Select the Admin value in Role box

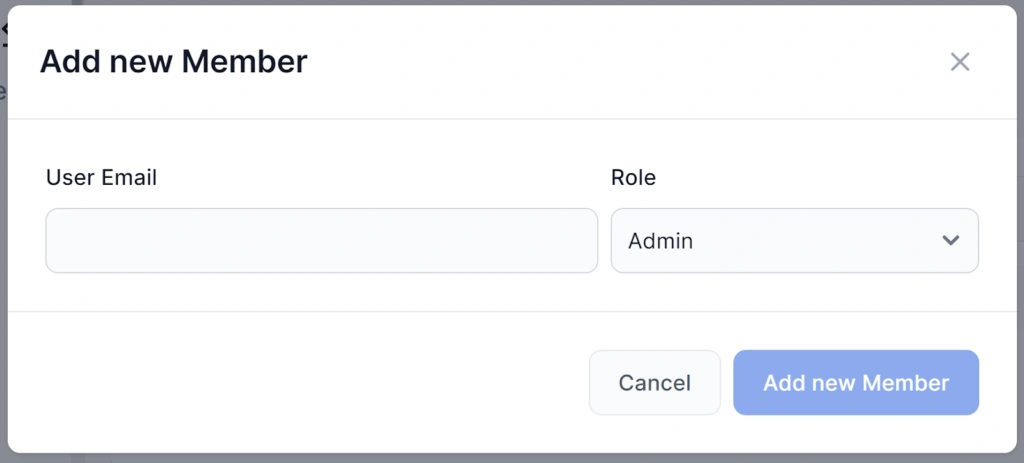pos(661,241)
